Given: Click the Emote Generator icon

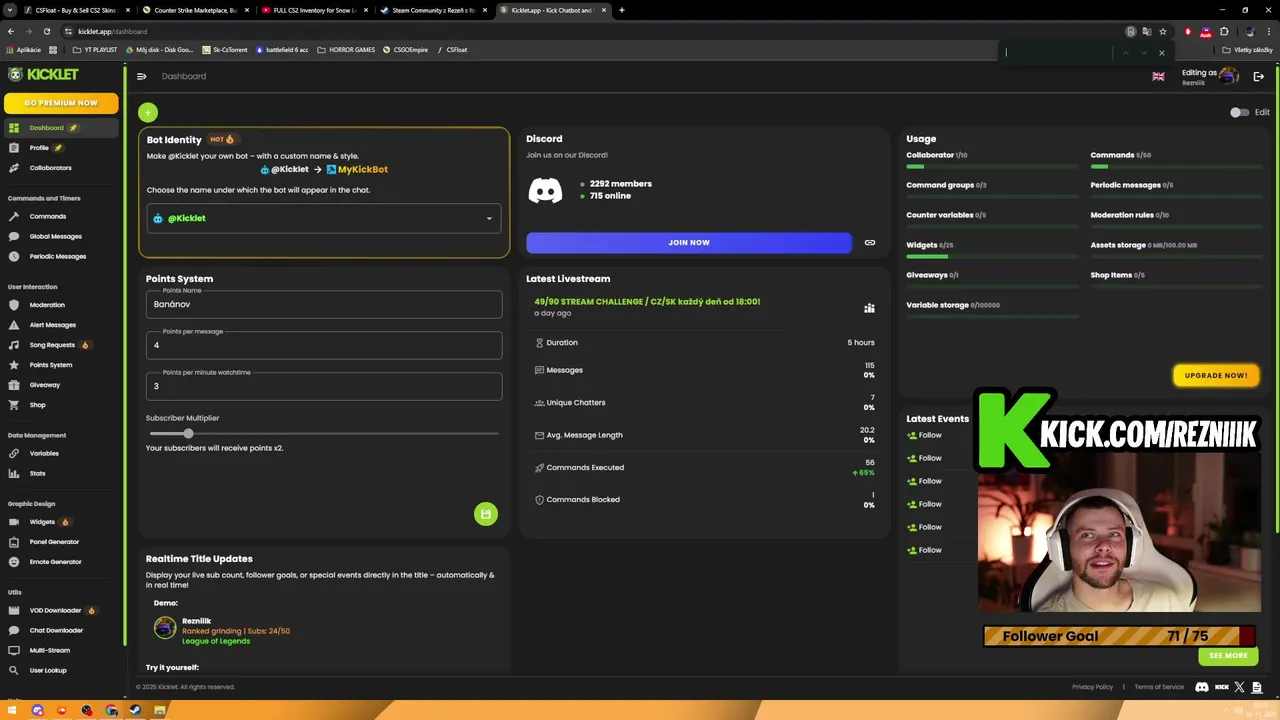Looking at the screenshot, I should point(14,562).
